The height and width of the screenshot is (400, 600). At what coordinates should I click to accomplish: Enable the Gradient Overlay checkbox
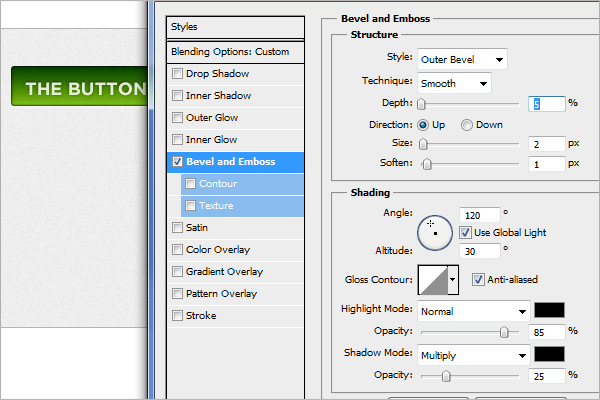click(x=177, y=271)
